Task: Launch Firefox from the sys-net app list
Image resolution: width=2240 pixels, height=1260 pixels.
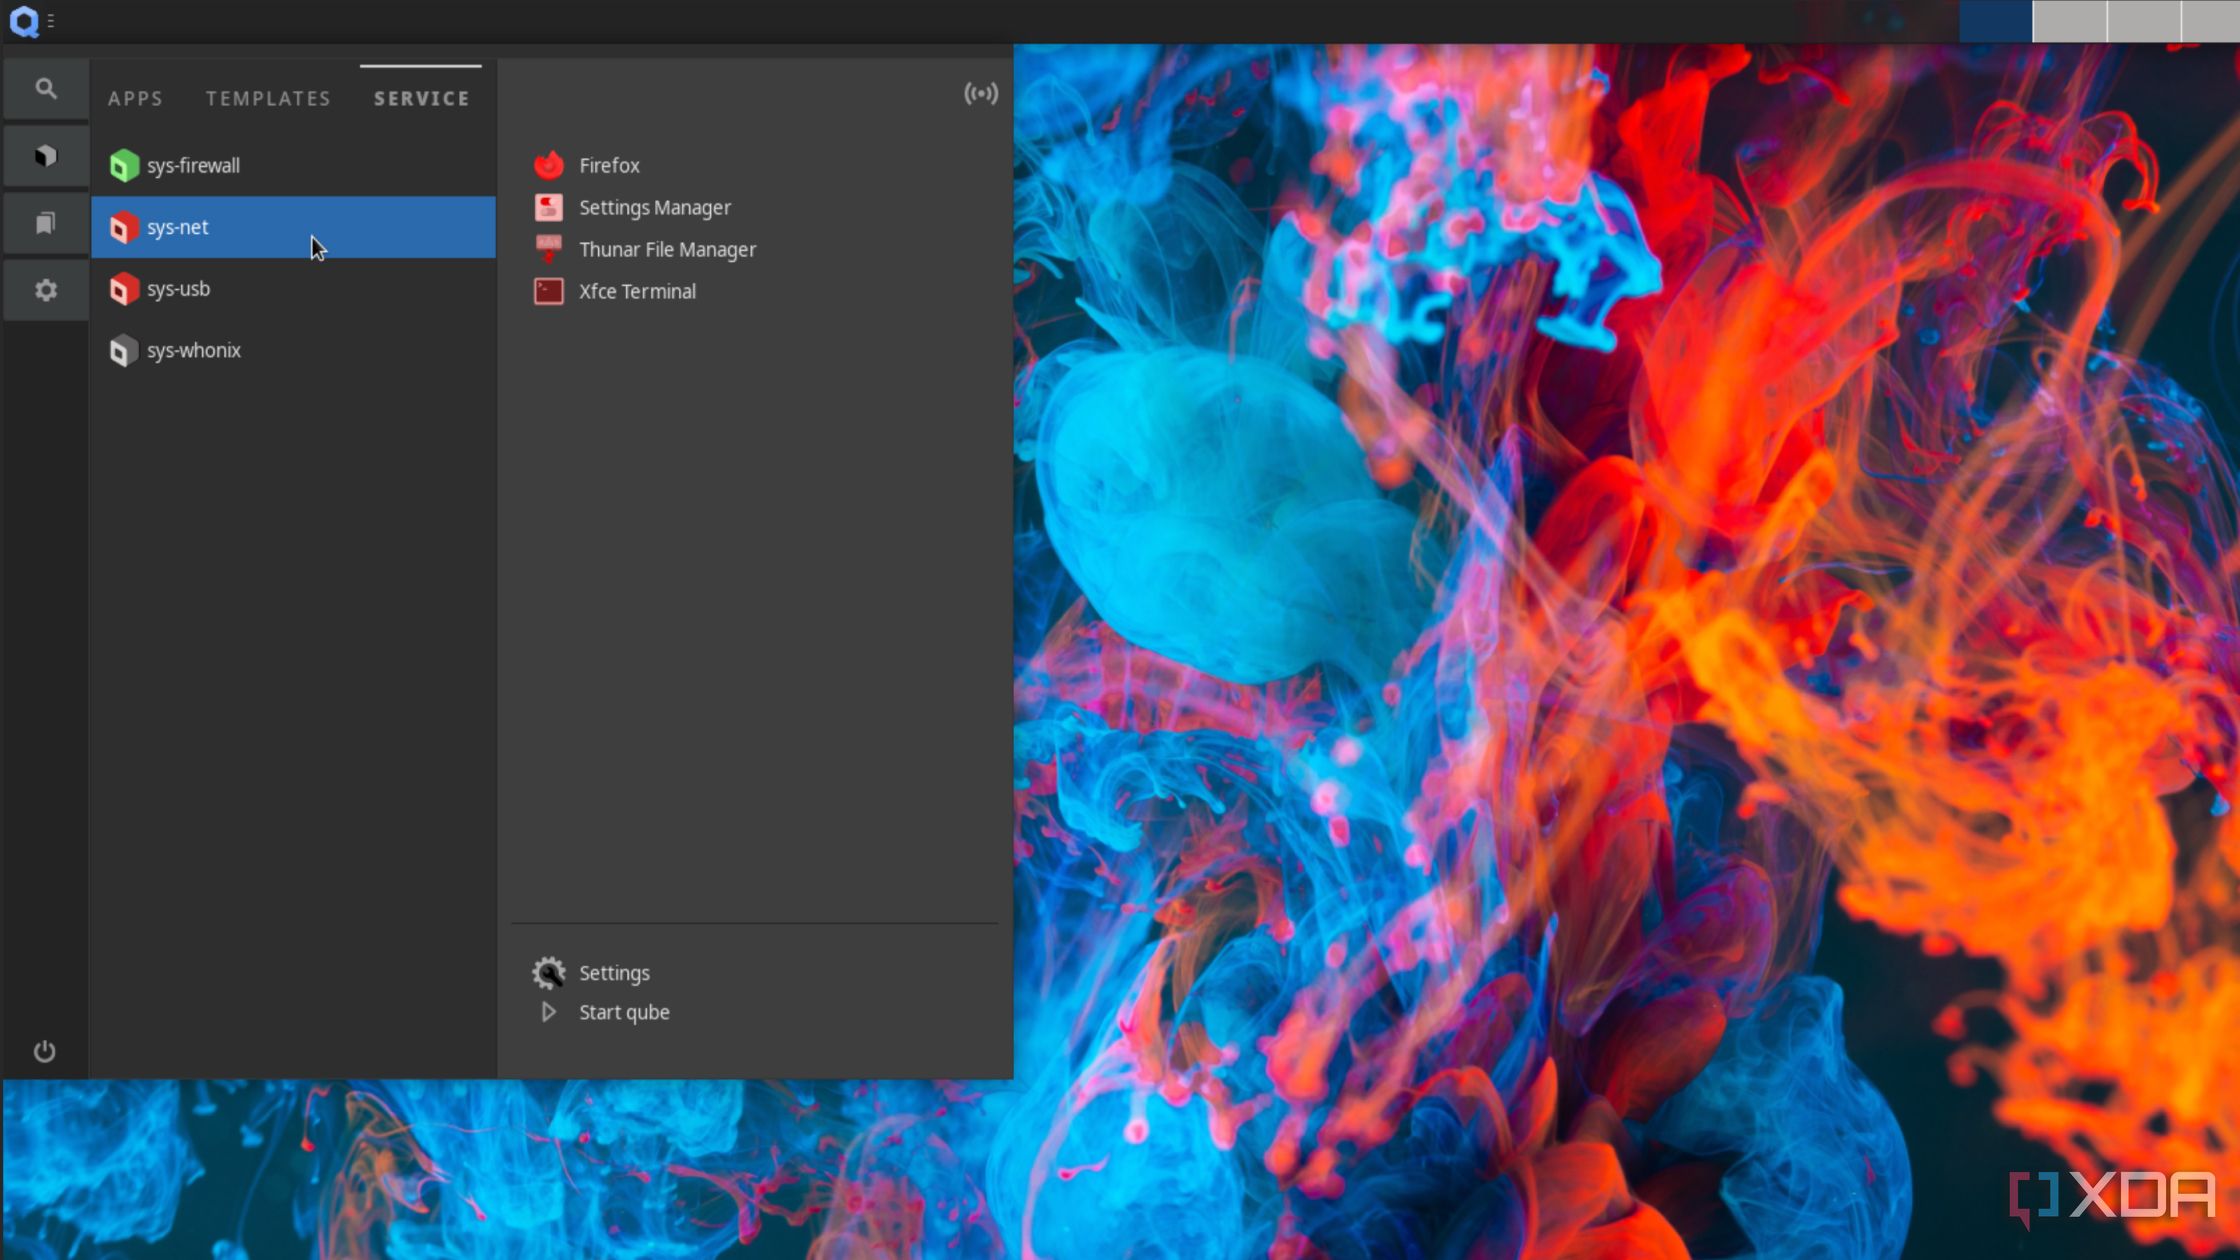Action: coord(609,165)
